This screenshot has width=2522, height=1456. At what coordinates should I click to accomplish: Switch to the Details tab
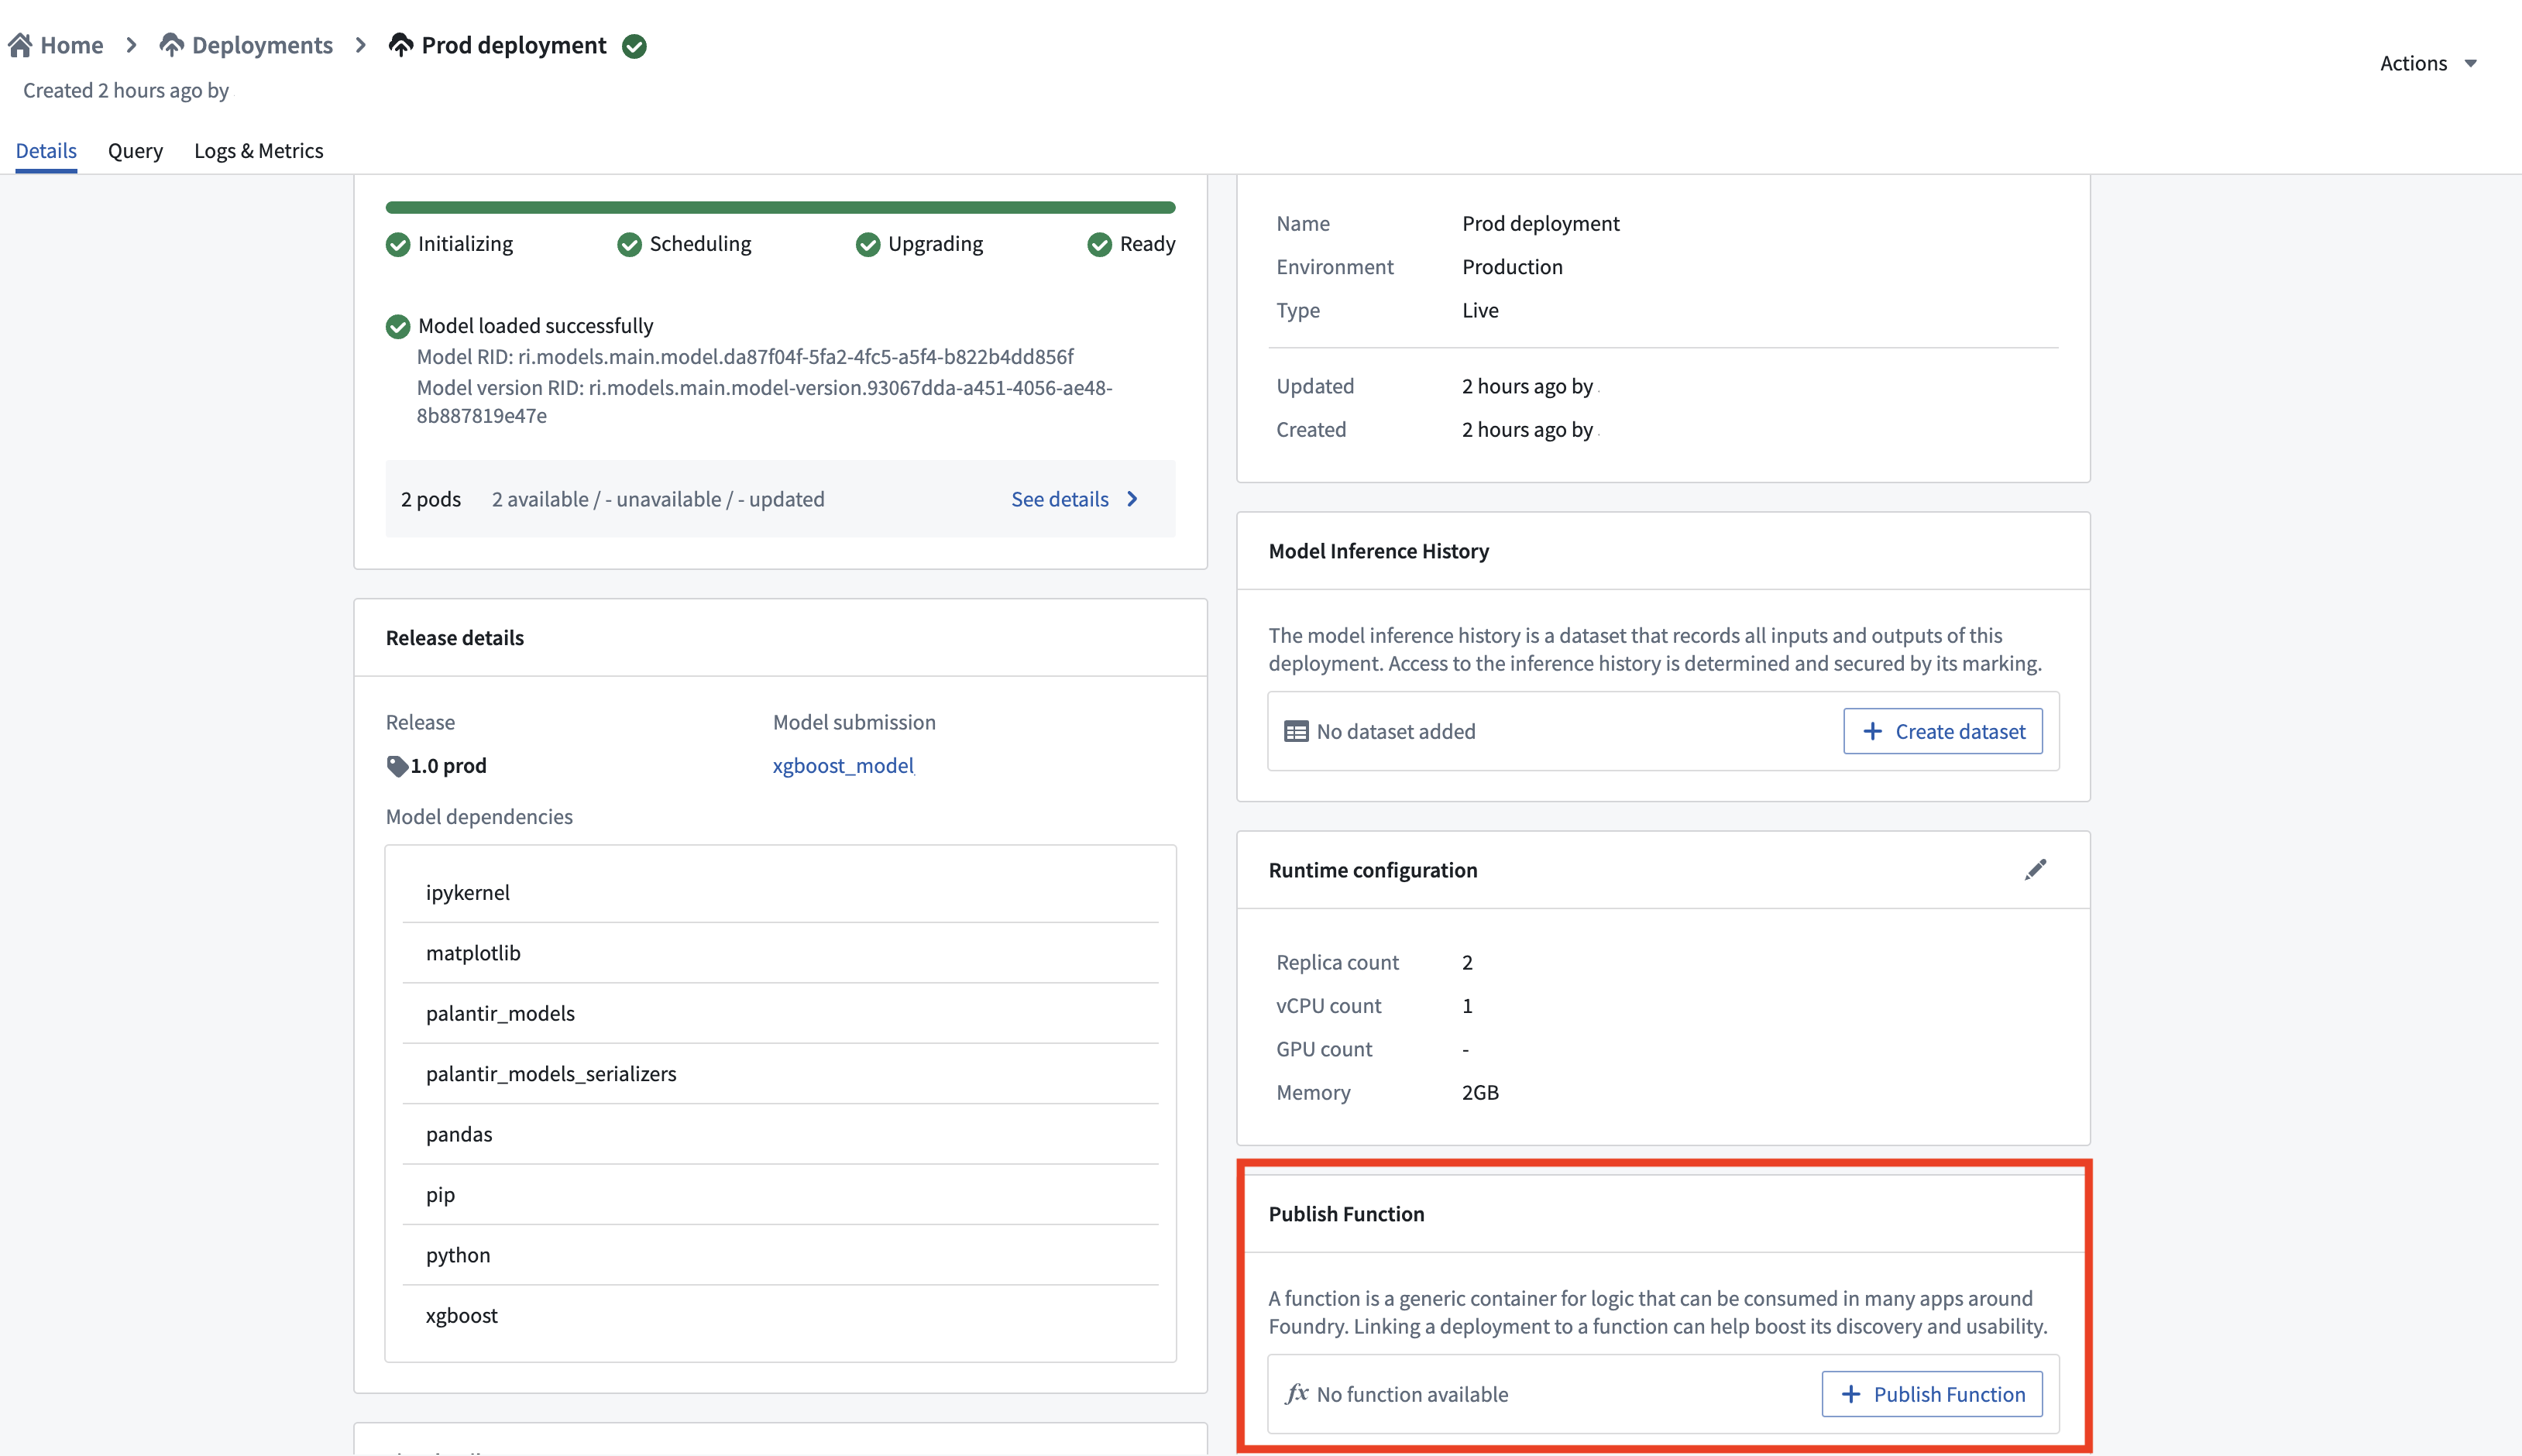click(46, 151)
